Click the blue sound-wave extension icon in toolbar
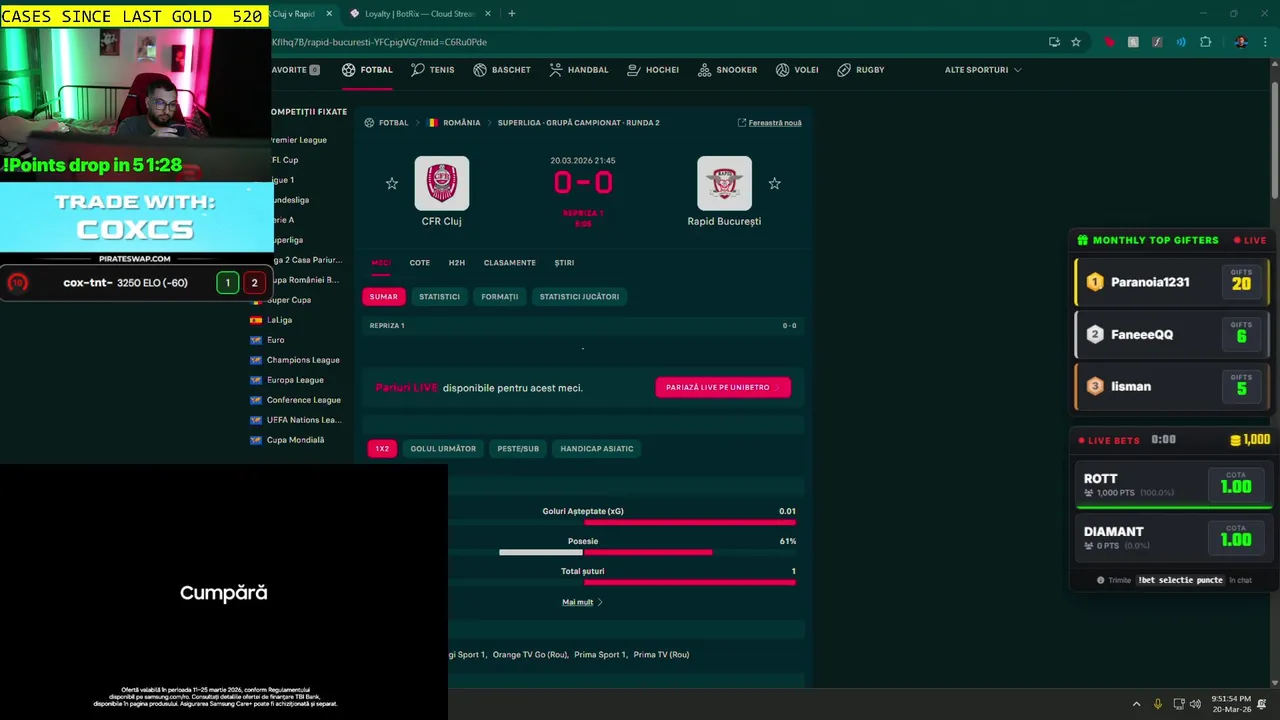This screenshot has height=720, width=1280. pyautogui.click(x=1181, y=42)
